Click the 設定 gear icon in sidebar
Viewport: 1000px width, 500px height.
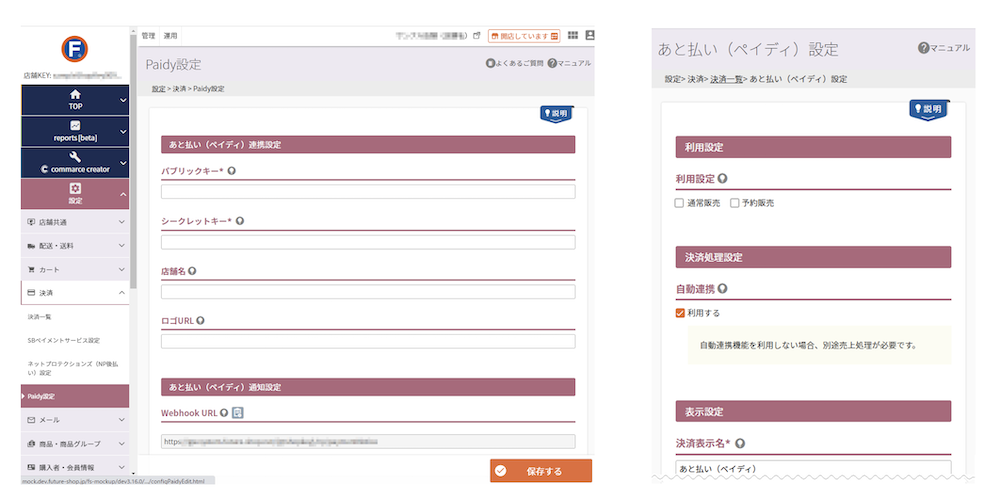75,188
